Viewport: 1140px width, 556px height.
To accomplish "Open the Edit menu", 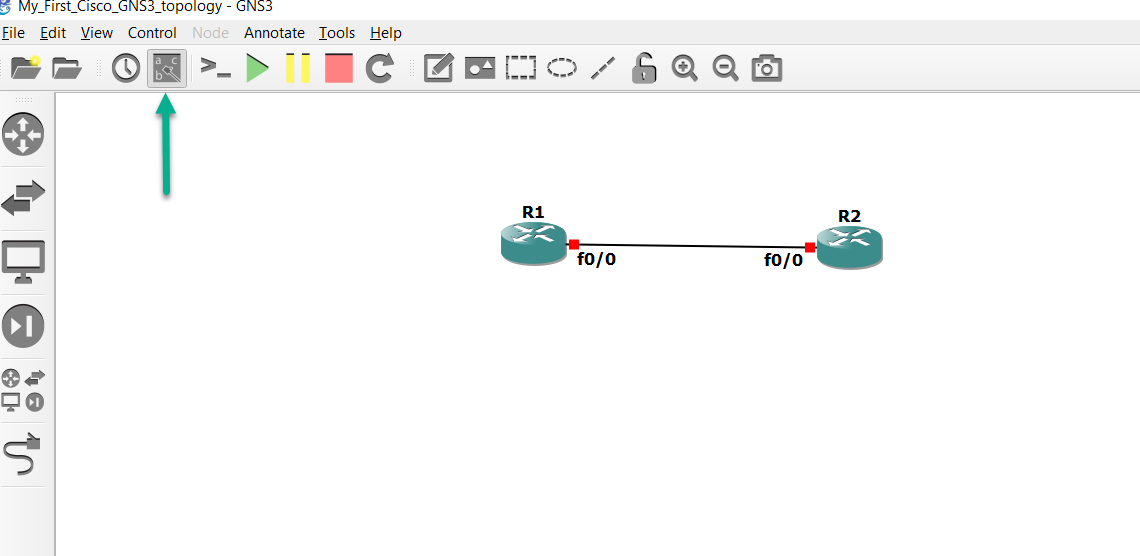I will [x=53, y=33].
